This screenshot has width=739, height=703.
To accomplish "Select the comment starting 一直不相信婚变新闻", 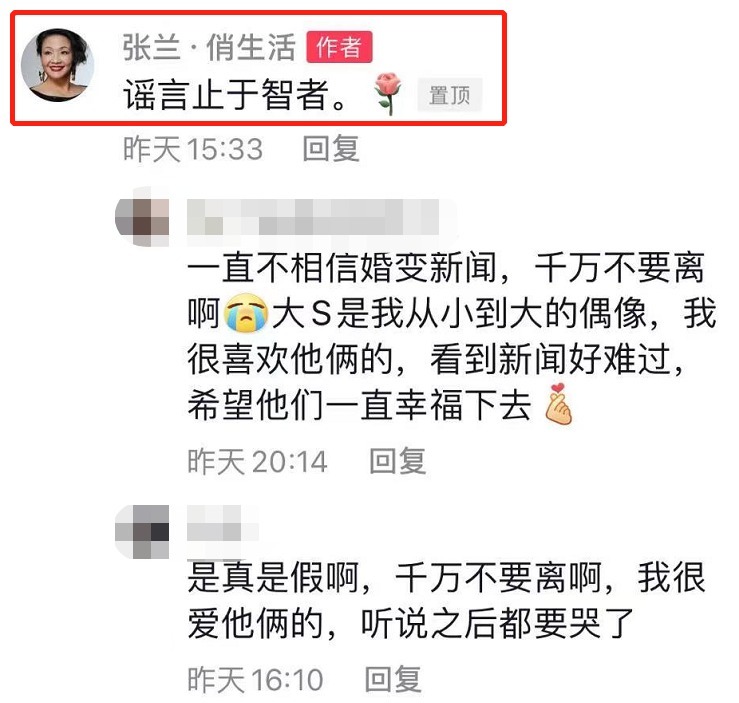I will tap(452, 336).
